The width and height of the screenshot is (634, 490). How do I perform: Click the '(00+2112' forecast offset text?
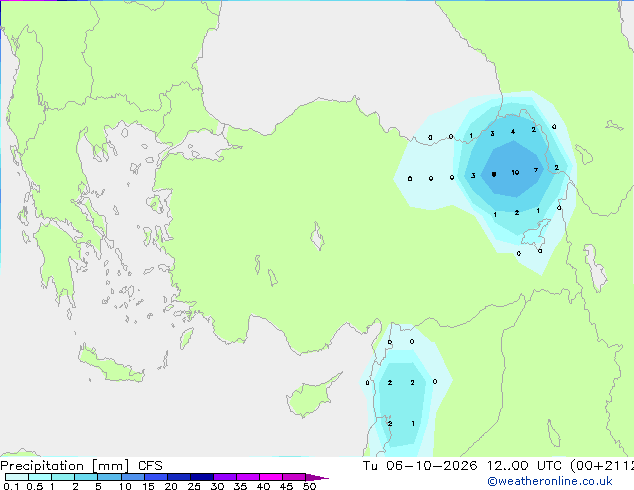[602, 466]
